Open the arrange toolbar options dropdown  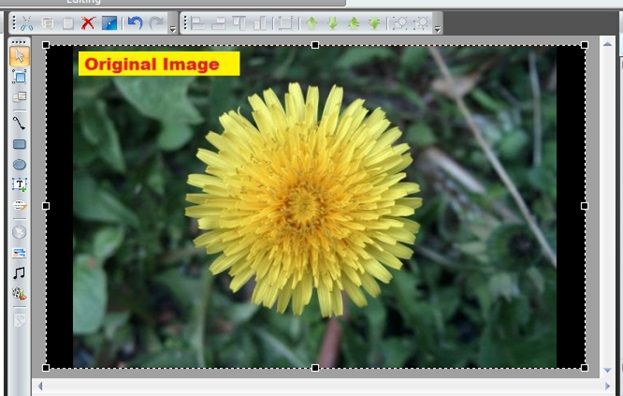click(437, 29)
